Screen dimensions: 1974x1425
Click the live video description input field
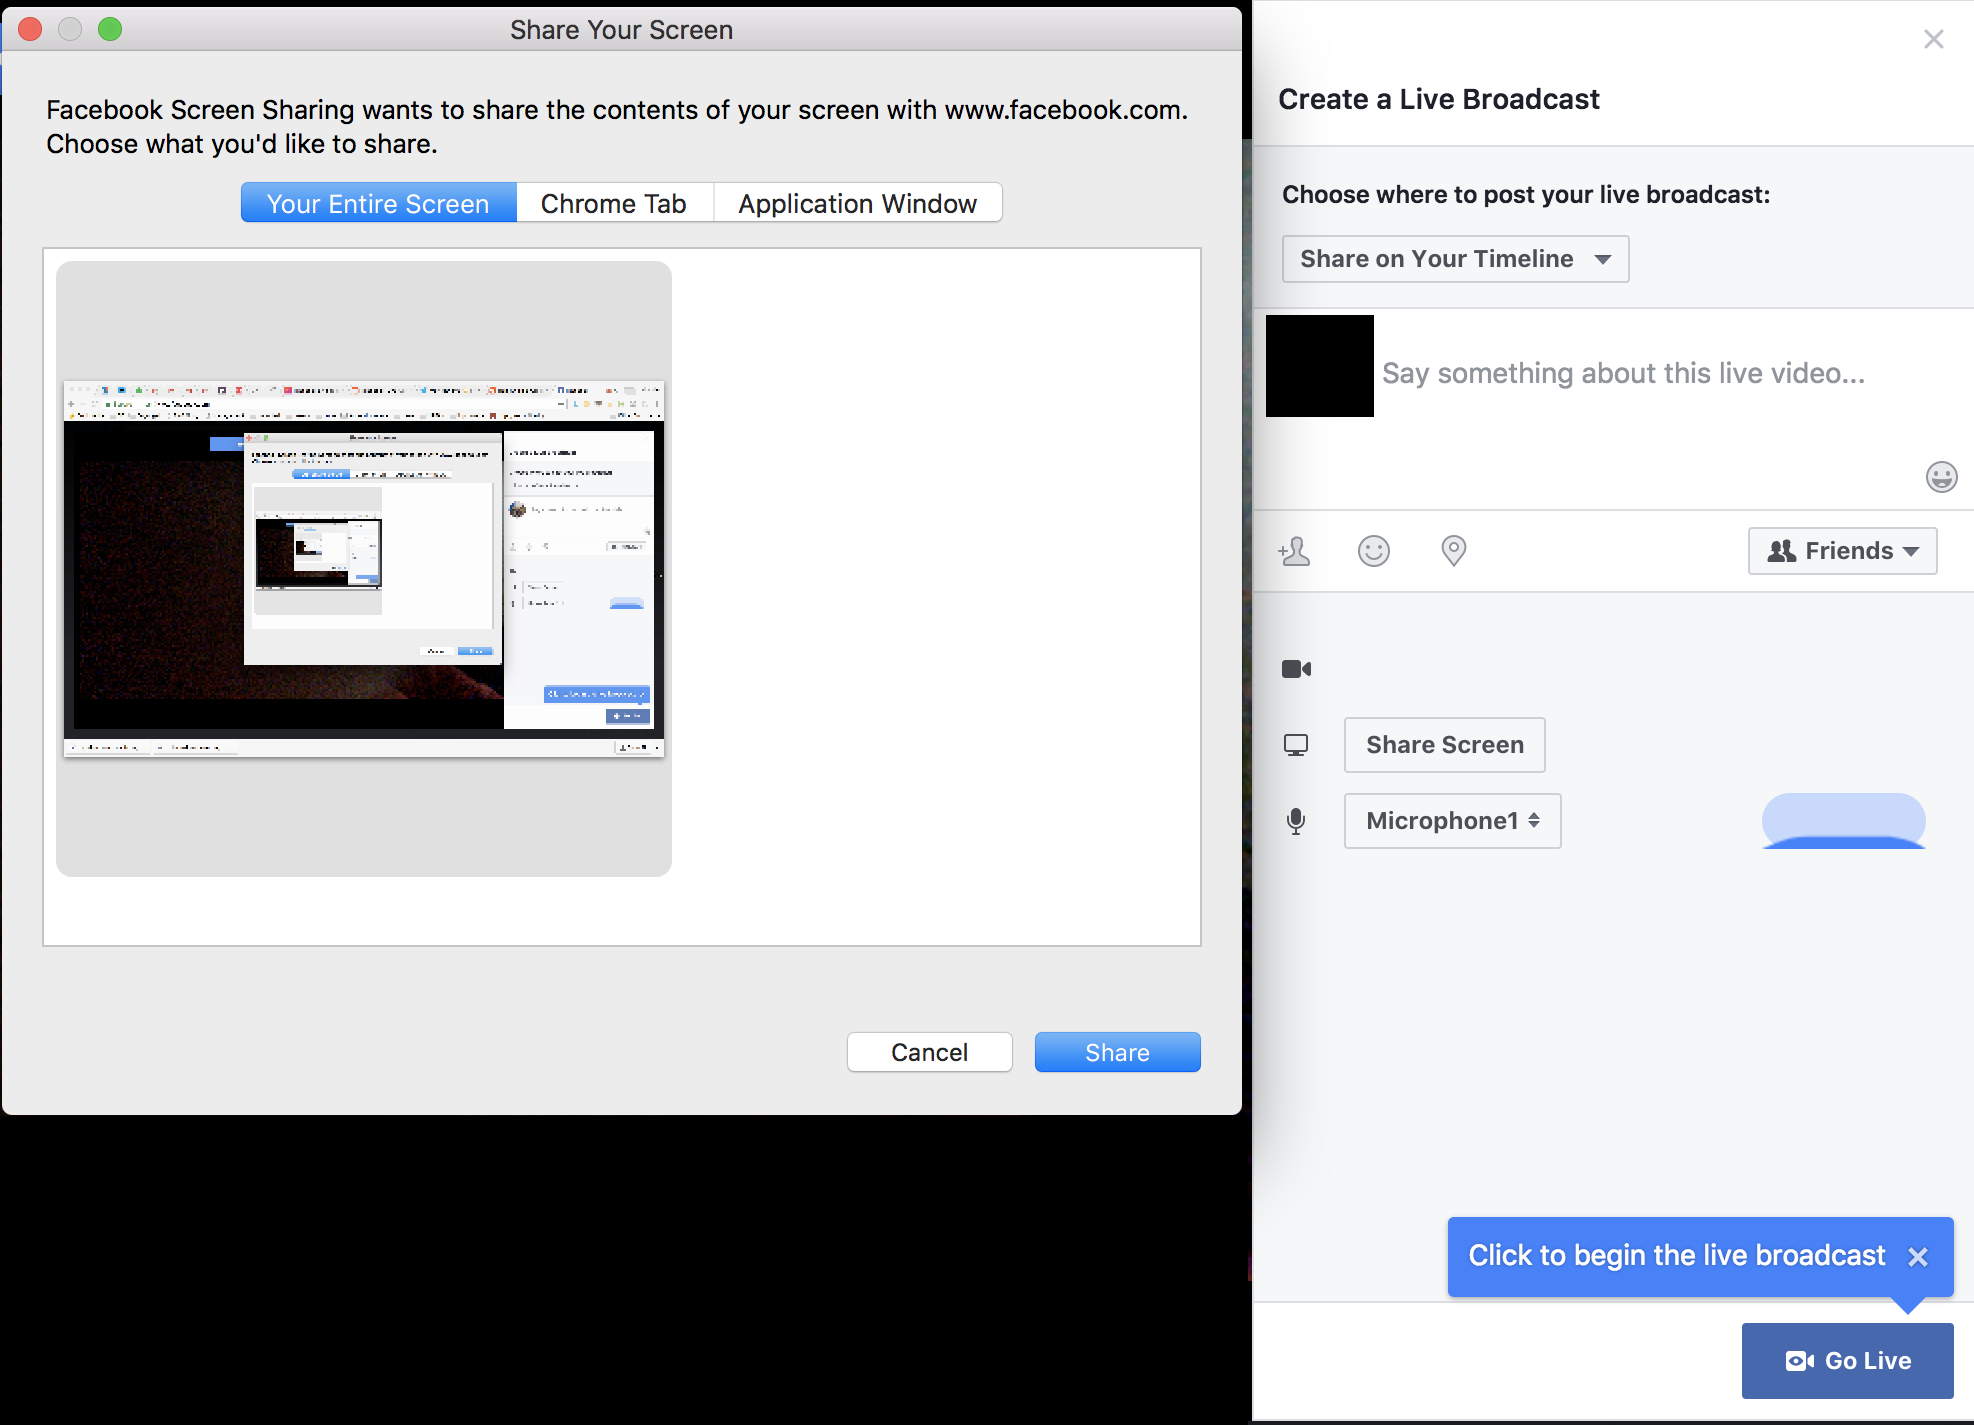[1625, 372]
